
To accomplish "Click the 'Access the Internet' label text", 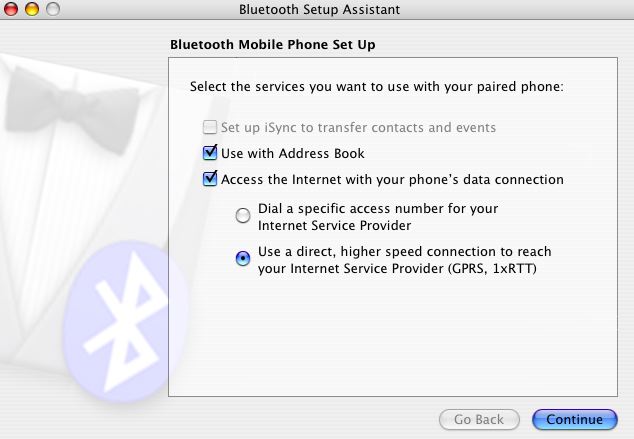I will (x=392, y=180).
